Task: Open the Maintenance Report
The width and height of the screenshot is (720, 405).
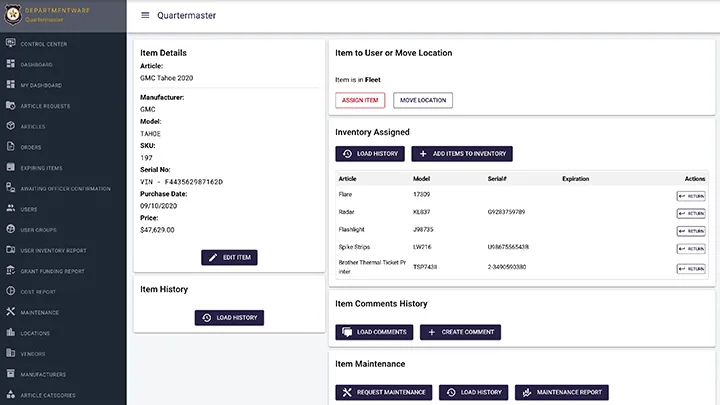Action: pyautogui.click(x=562, y=393)
